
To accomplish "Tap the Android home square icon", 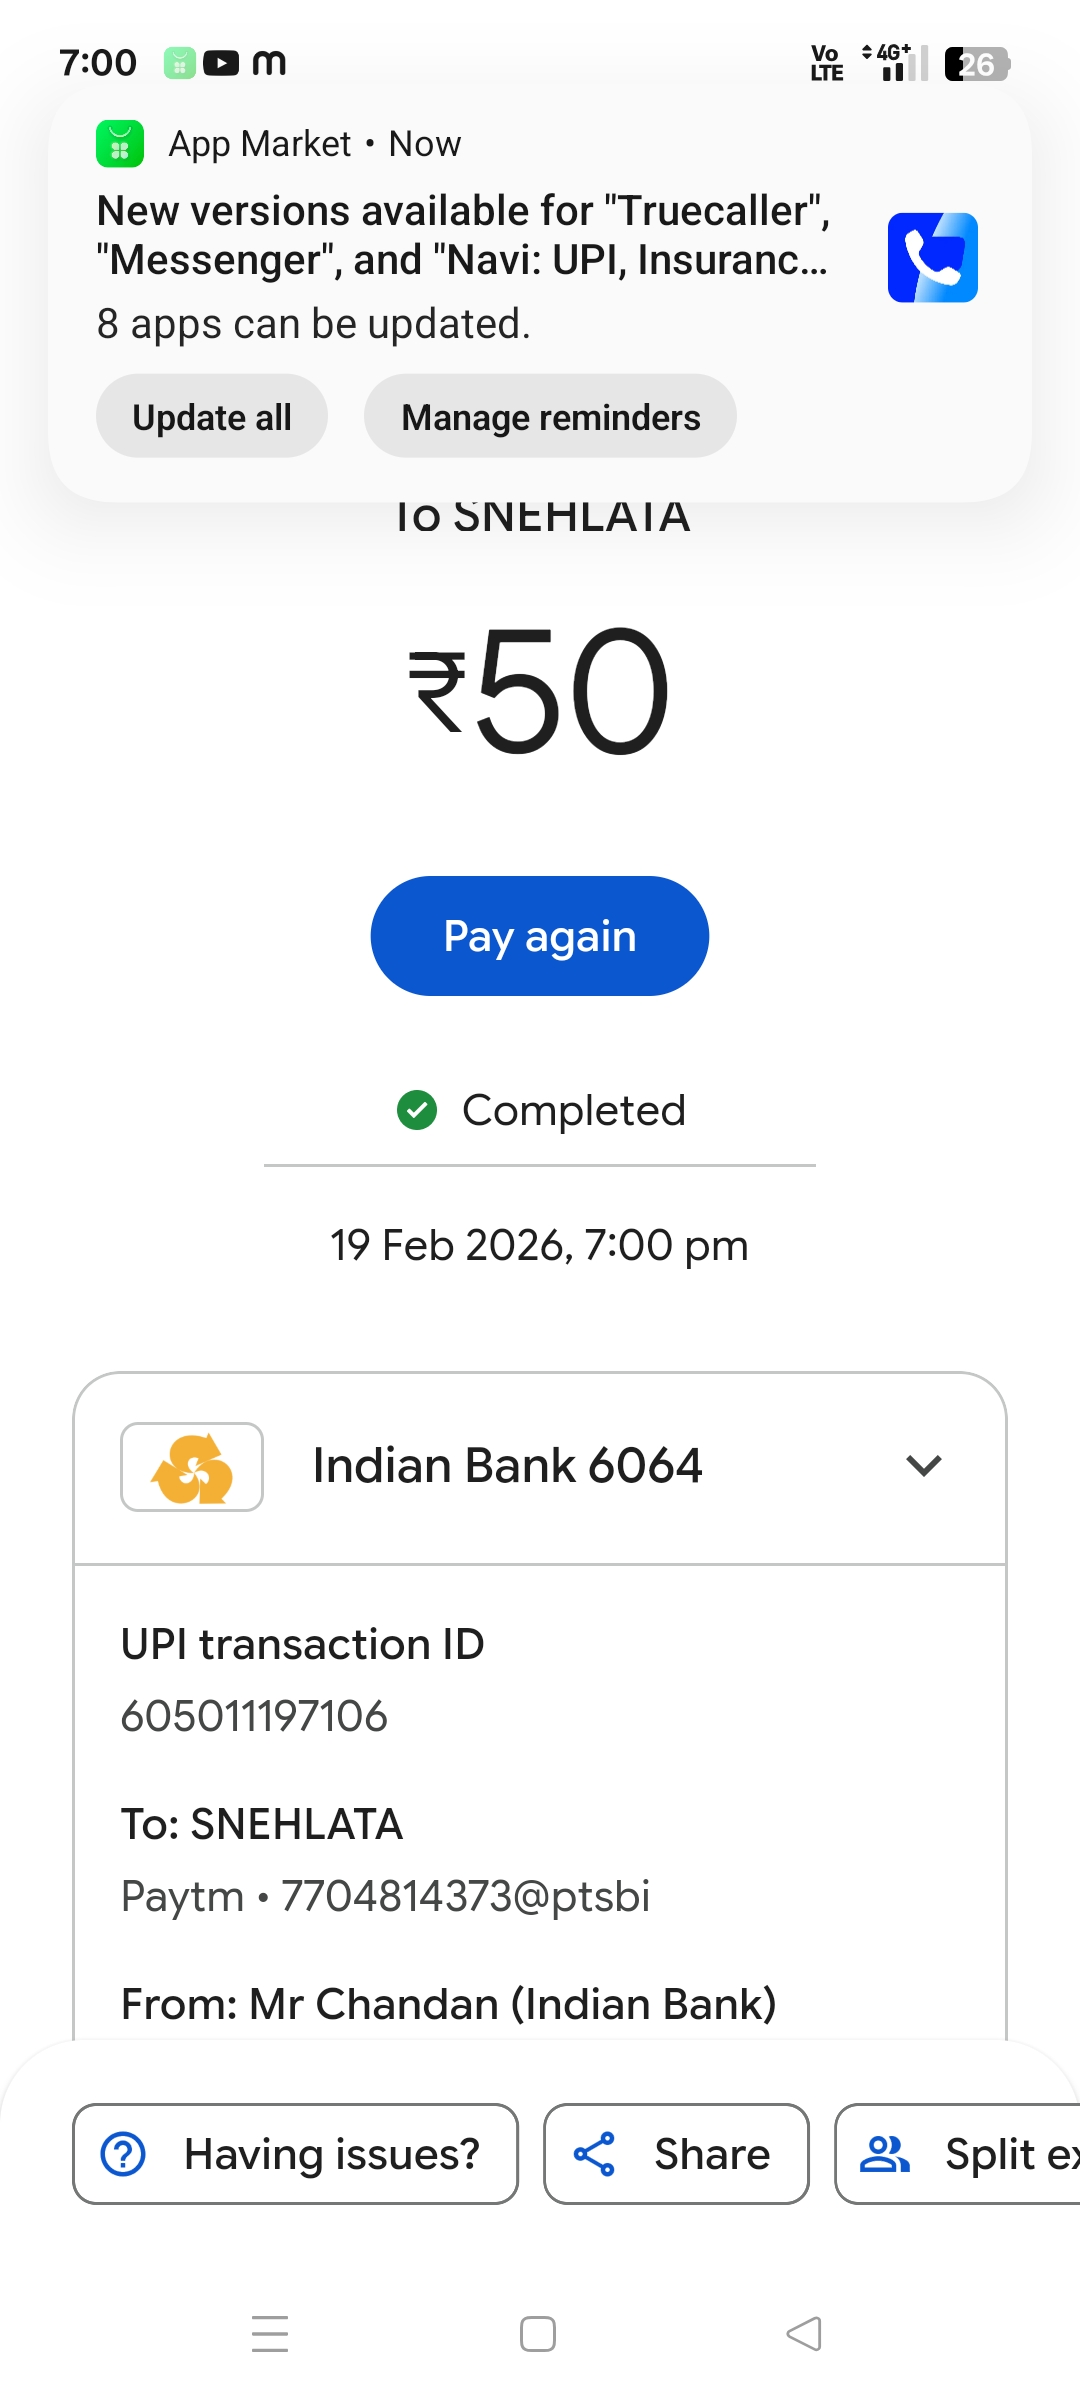I will tap(538, 2334).
